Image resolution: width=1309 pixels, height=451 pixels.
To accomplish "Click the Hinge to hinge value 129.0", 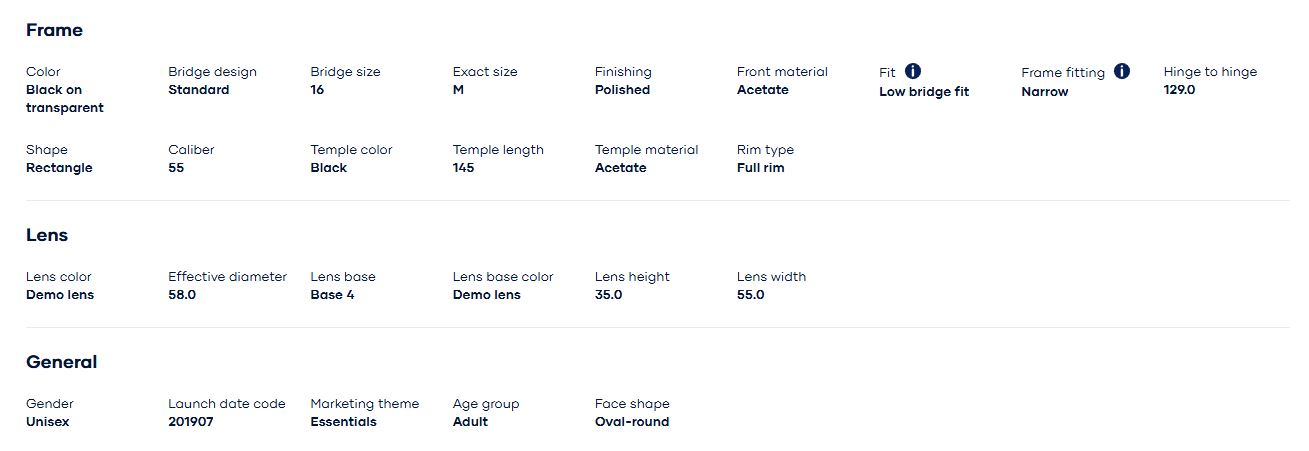I will (1179, 90).
